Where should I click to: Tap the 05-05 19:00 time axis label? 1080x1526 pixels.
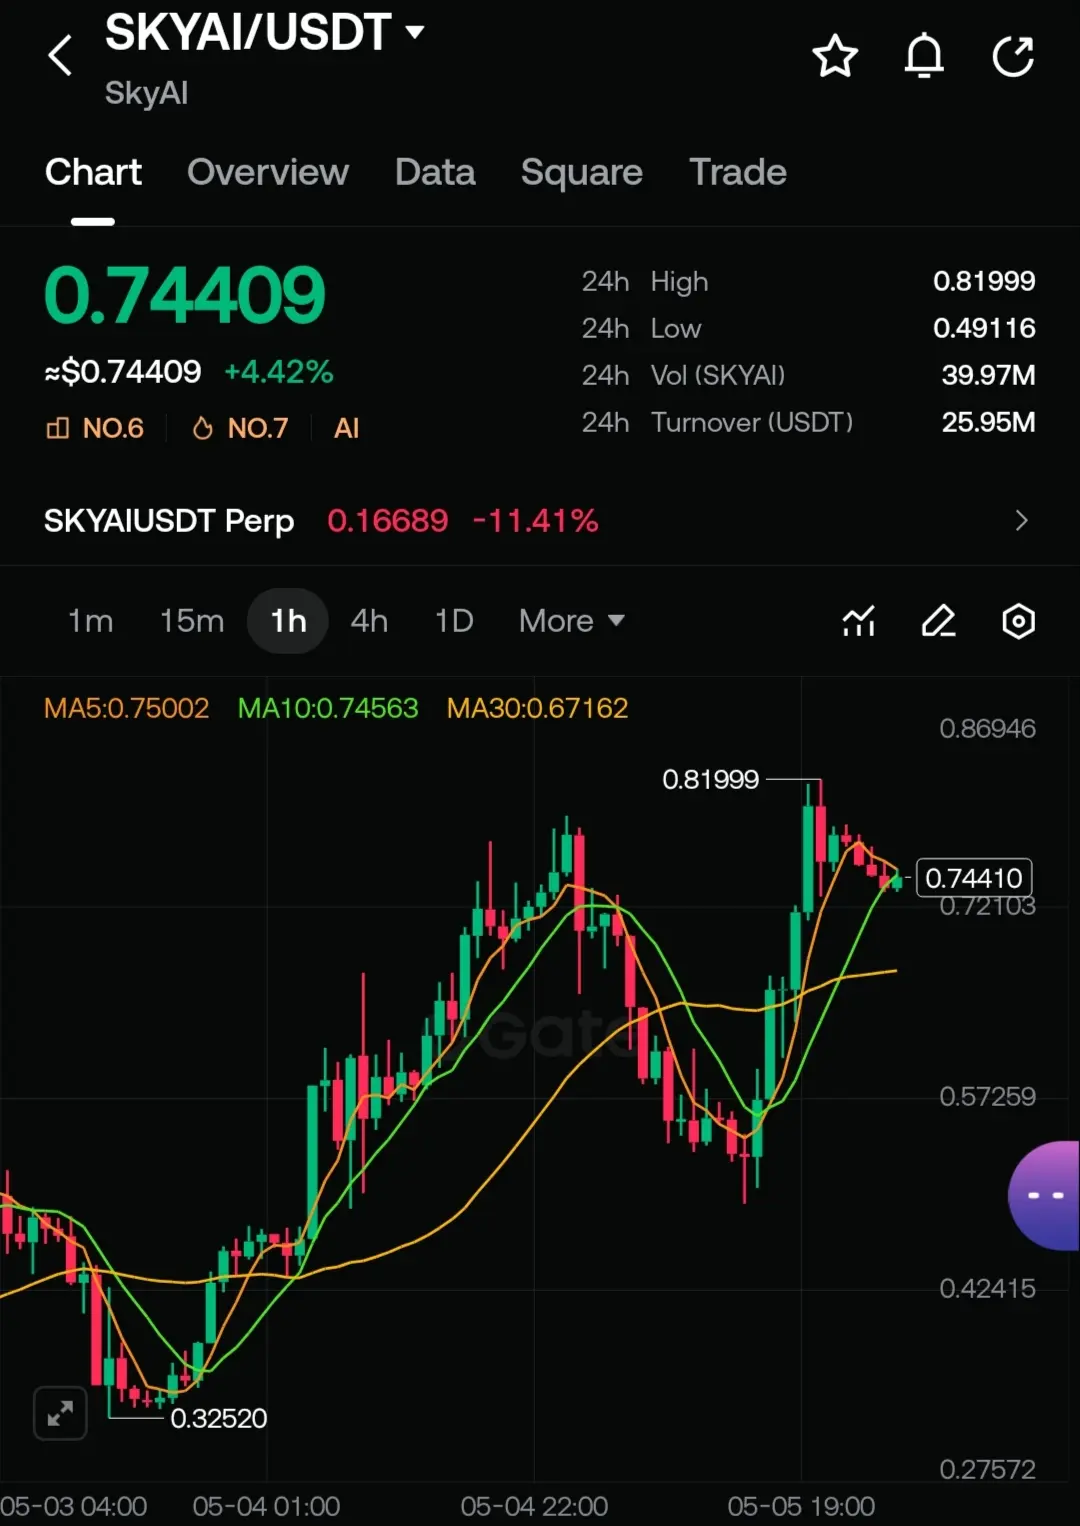[x=801, y=1506]
